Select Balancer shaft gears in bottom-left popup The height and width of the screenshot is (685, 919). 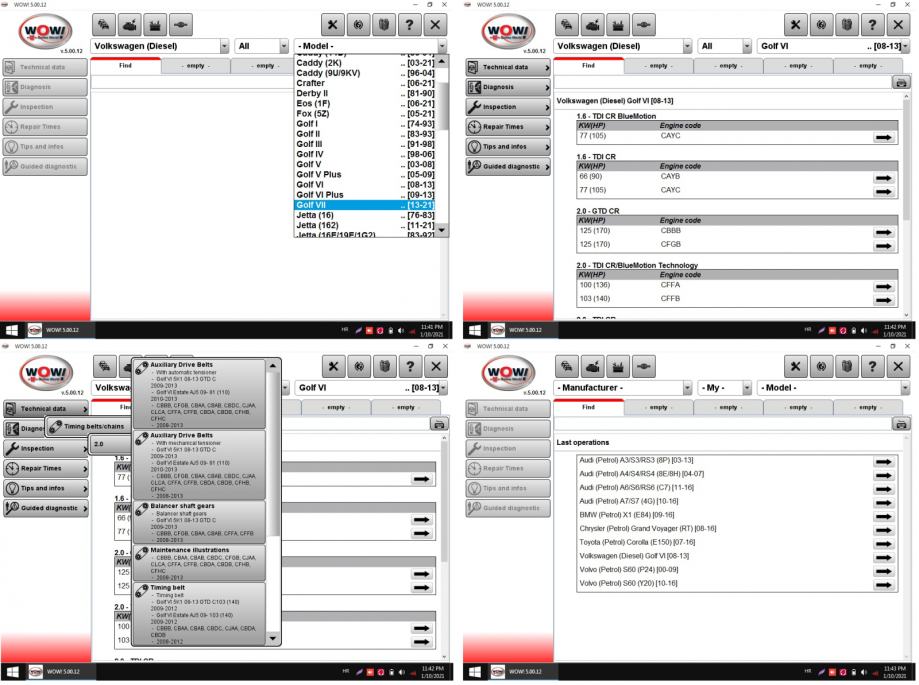199,522
